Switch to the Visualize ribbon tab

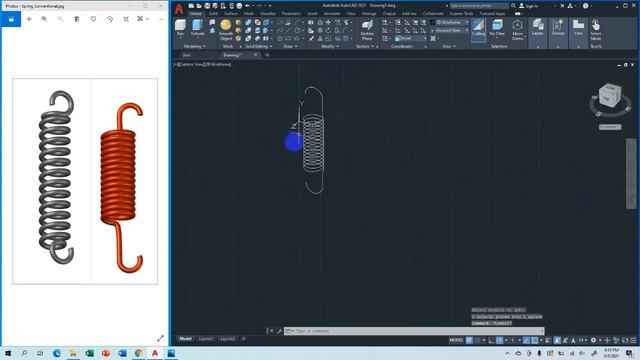(268, 13)
